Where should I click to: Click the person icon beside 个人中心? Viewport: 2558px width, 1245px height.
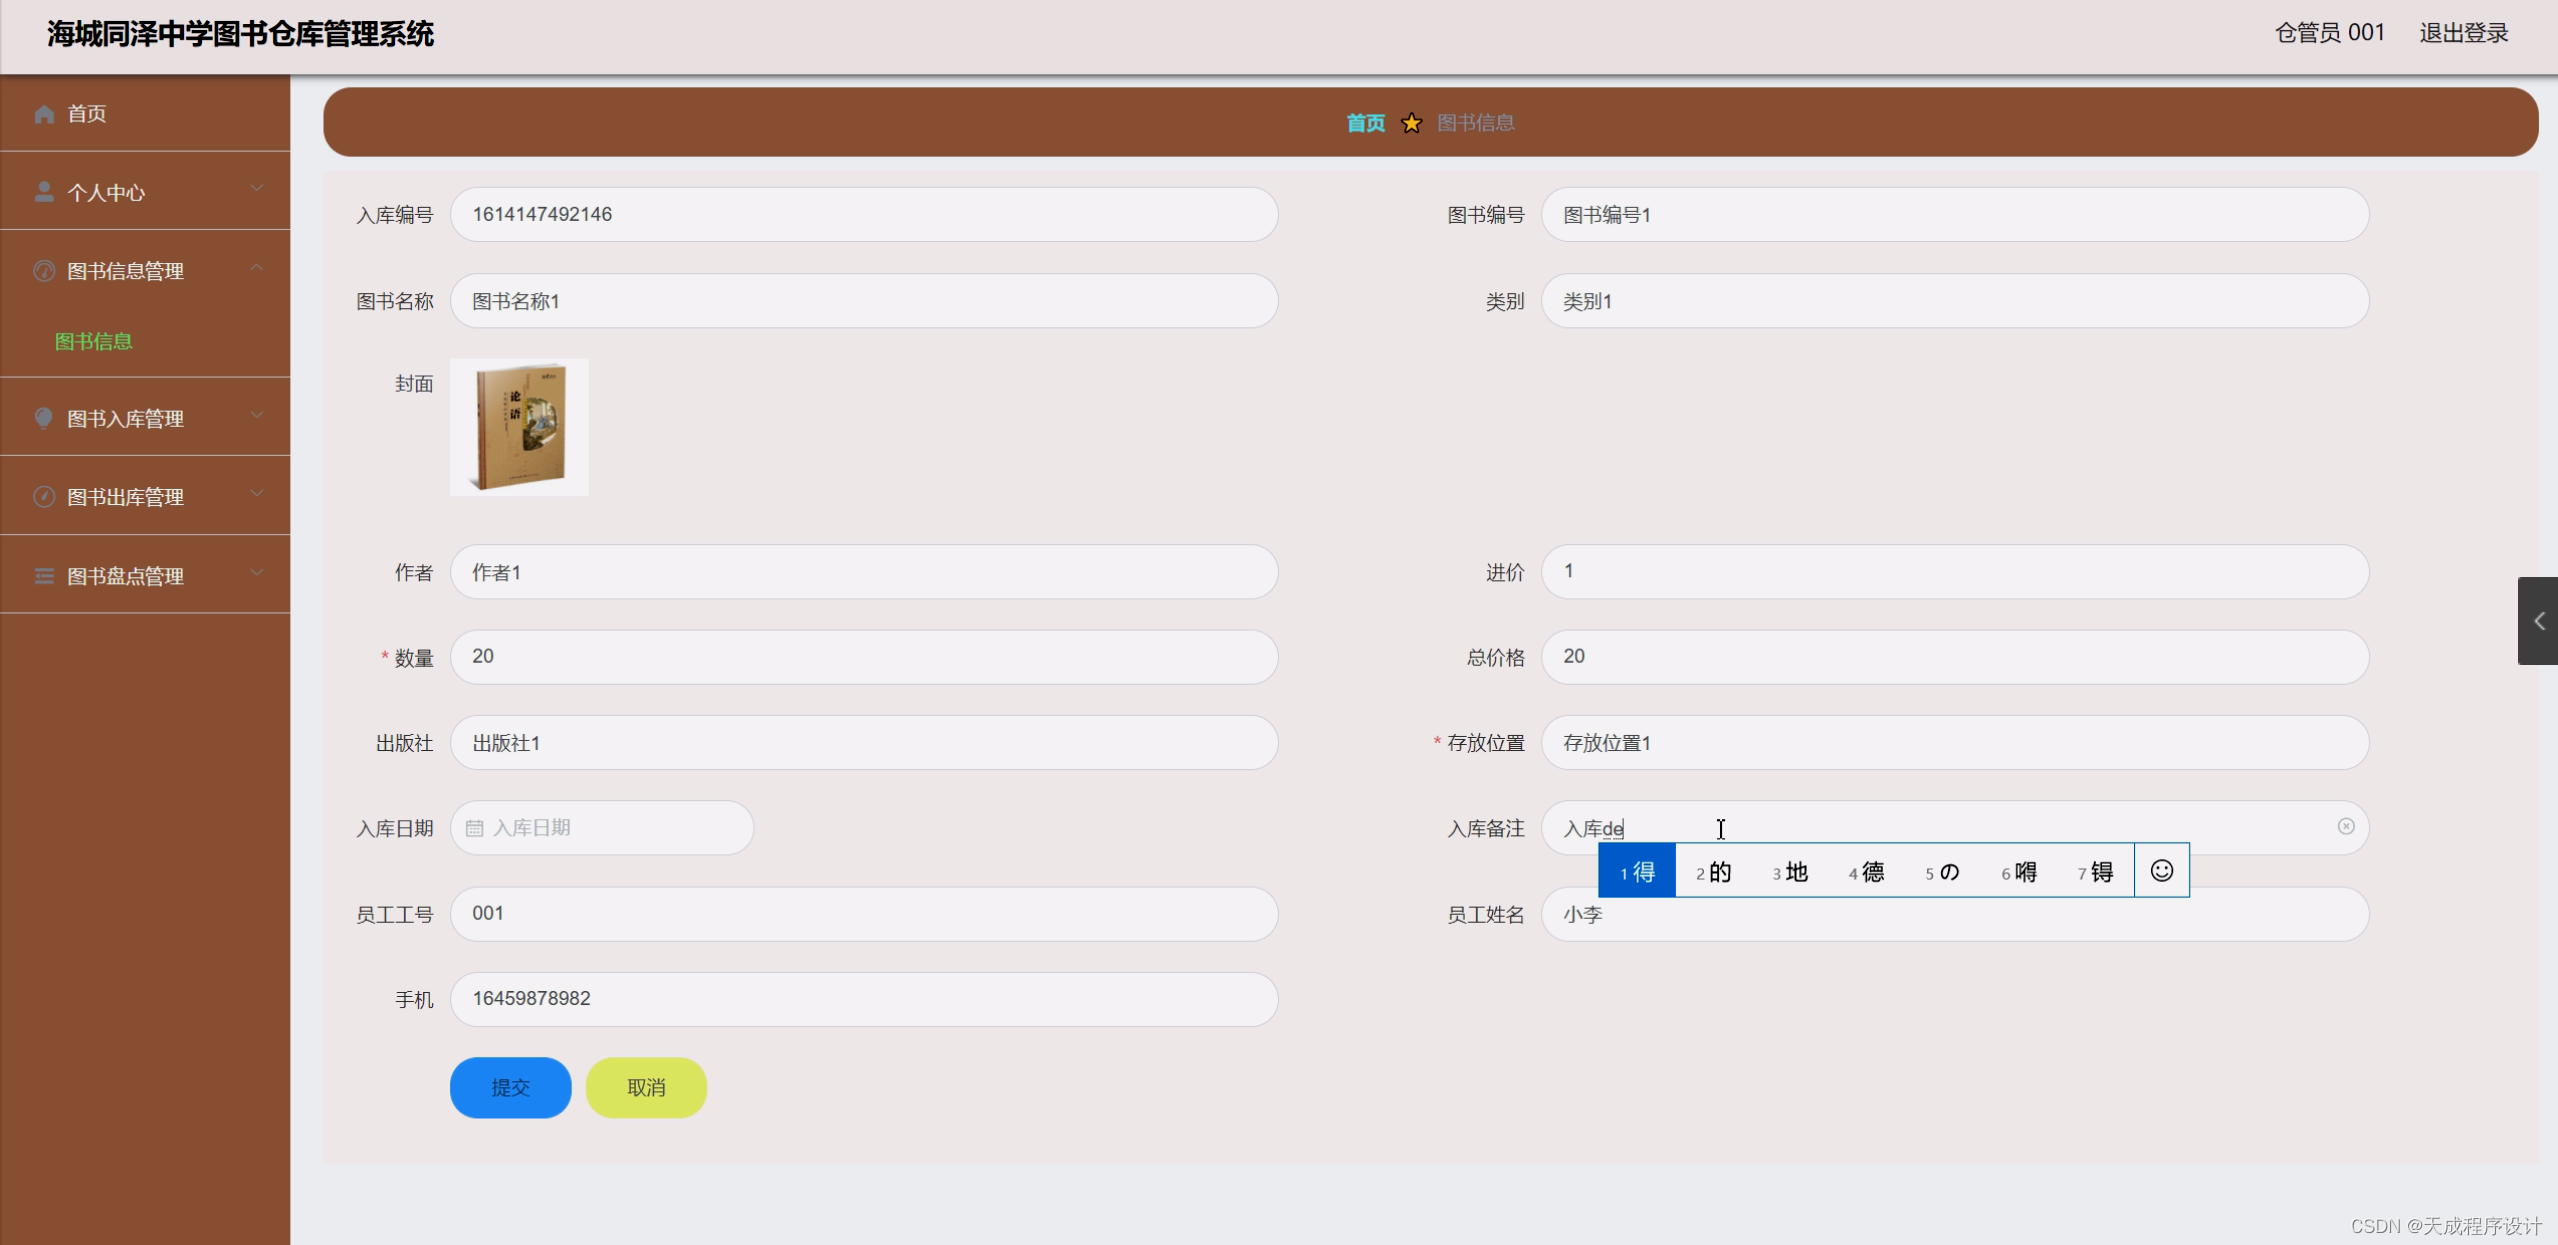44,192
